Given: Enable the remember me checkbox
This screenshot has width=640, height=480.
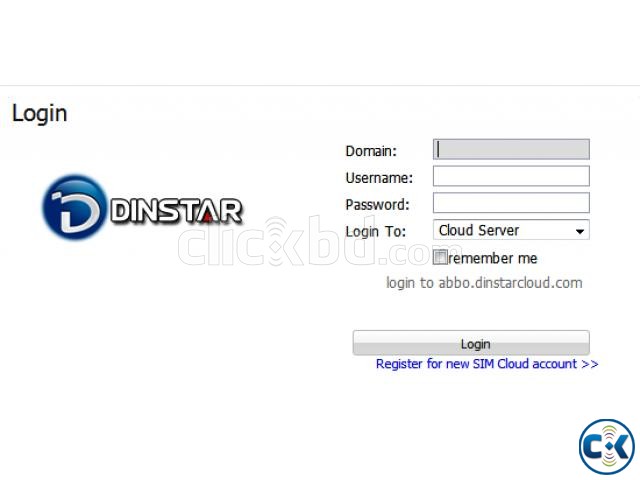Looking at the screenshot, I should tap(440, 258).
